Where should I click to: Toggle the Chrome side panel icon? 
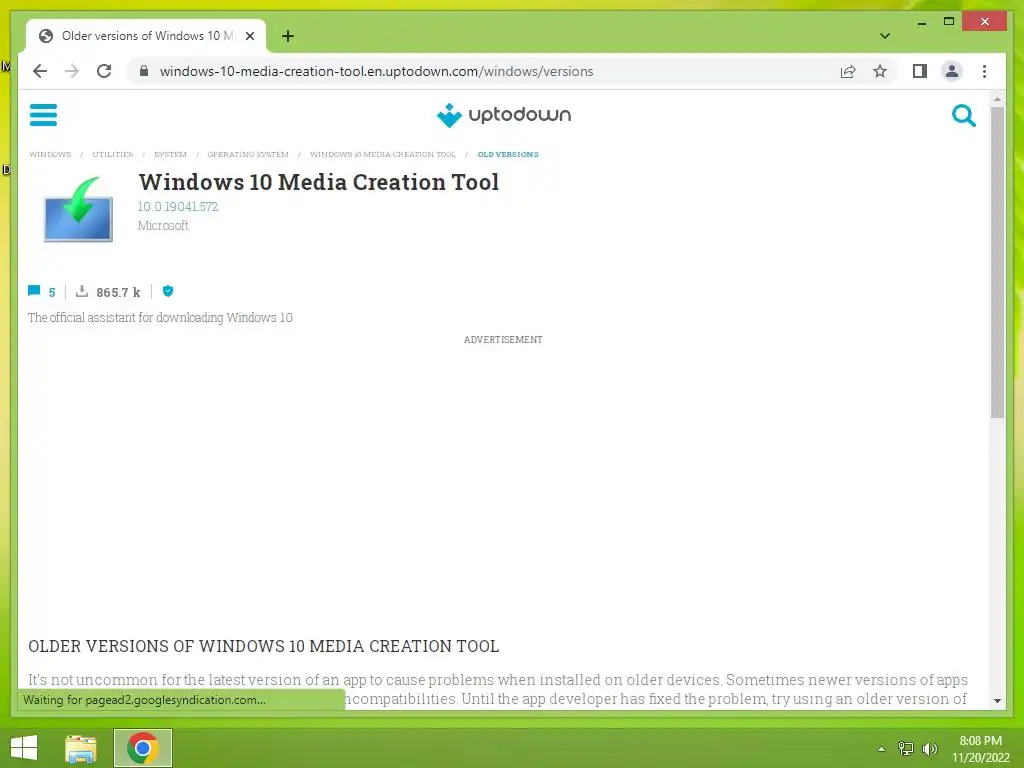point(920,71)
